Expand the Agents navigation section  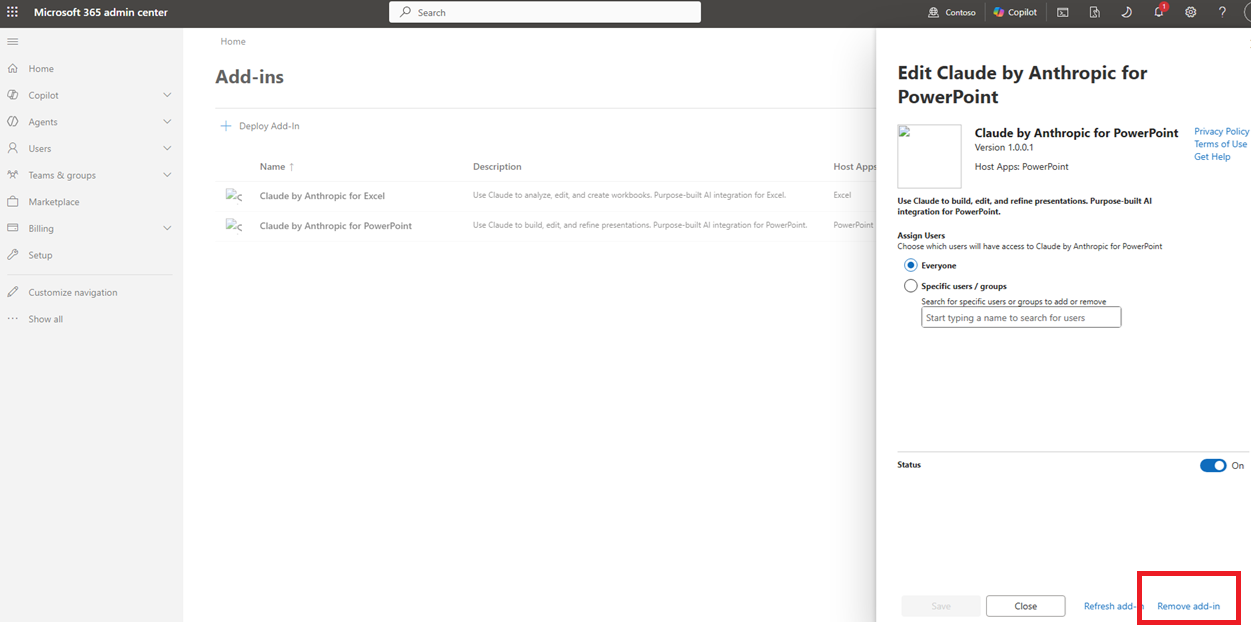click(167, 121)
